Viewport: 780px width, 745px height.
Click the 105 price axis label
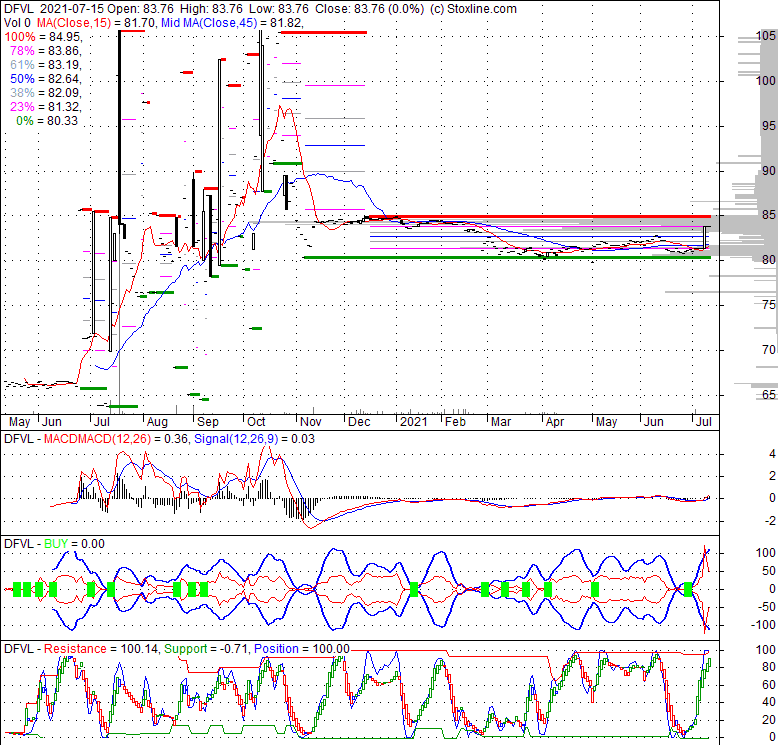pos(766,36)
